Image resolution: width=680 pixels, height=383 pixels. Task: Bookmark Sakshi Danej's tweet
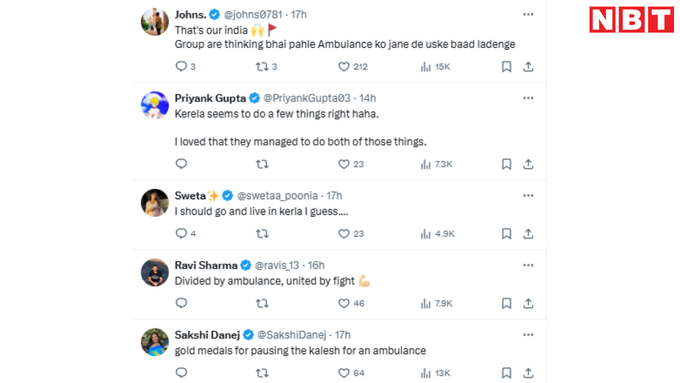pos(506,373)
